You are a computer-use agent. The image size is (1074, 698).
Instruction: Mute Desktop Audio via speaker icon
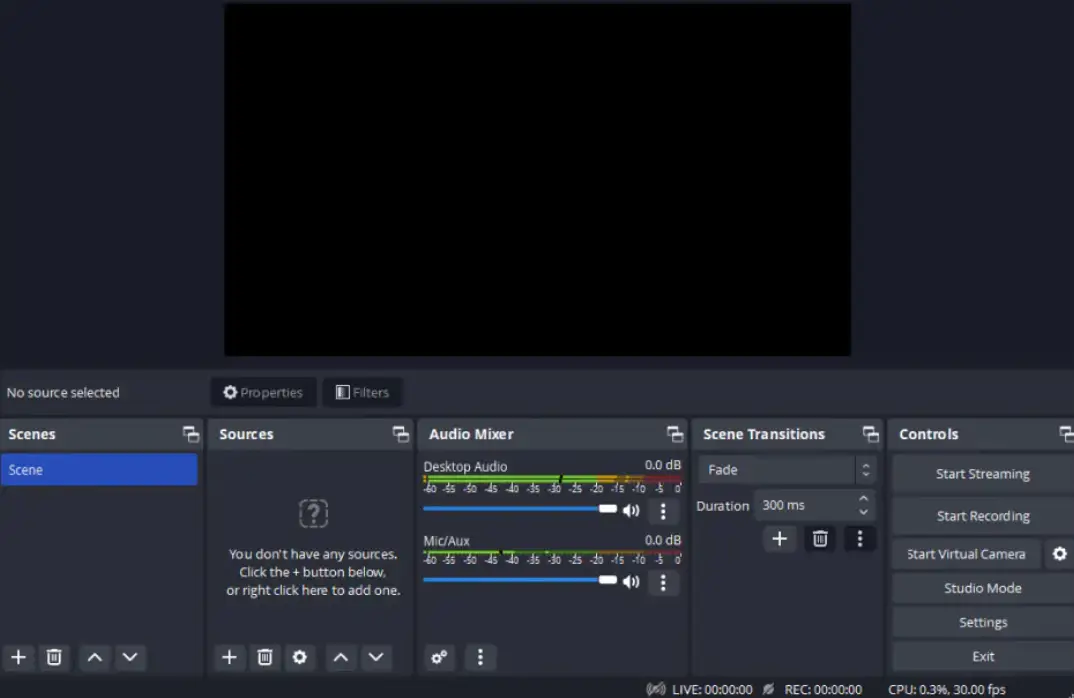pos(631,510)
